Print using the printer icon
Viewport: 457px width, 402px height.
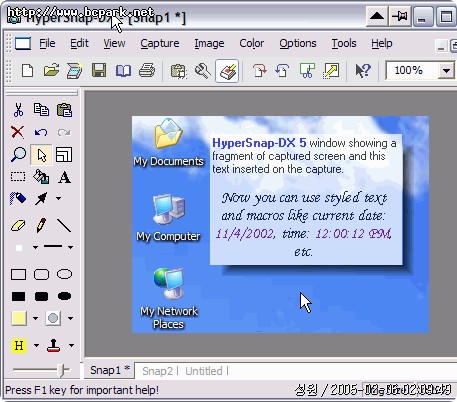coord(147,71)
